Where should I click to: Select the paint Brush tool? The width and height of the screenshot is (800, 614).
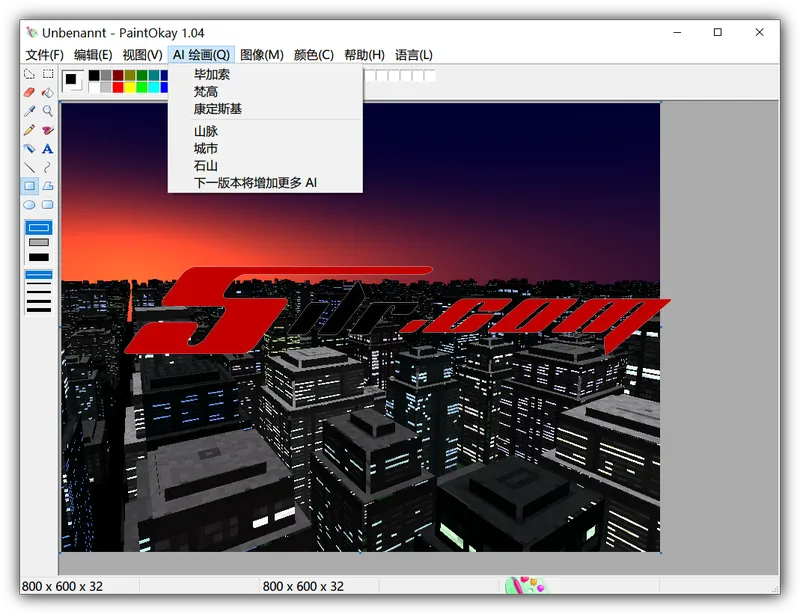coord(47,130)
